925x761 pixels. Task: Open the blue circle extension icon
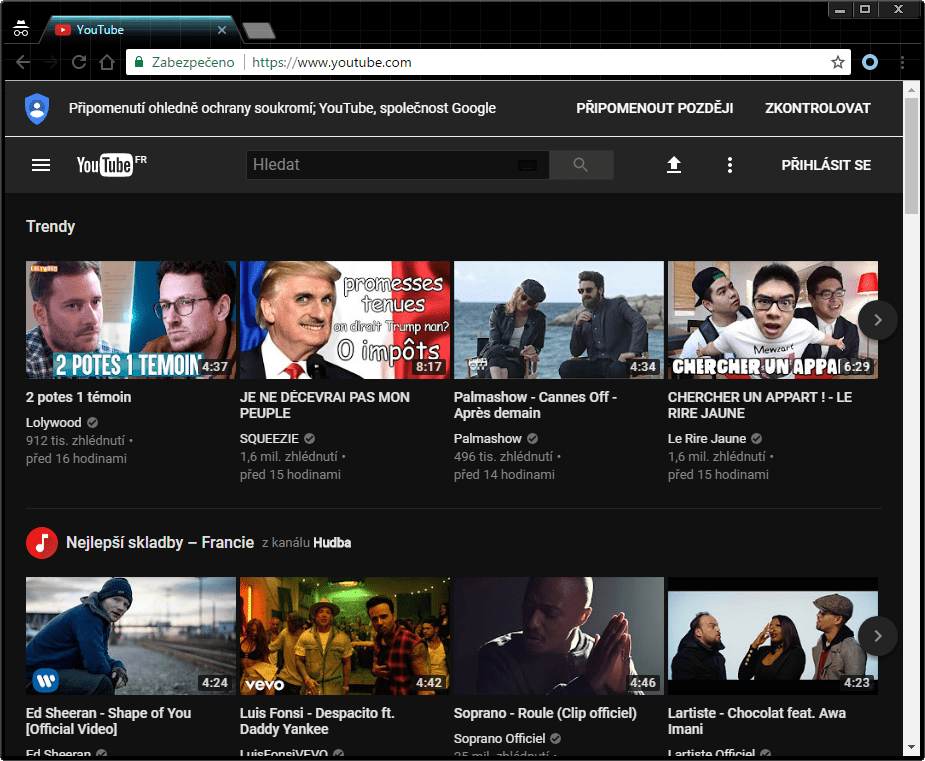(x=870, y=62)
